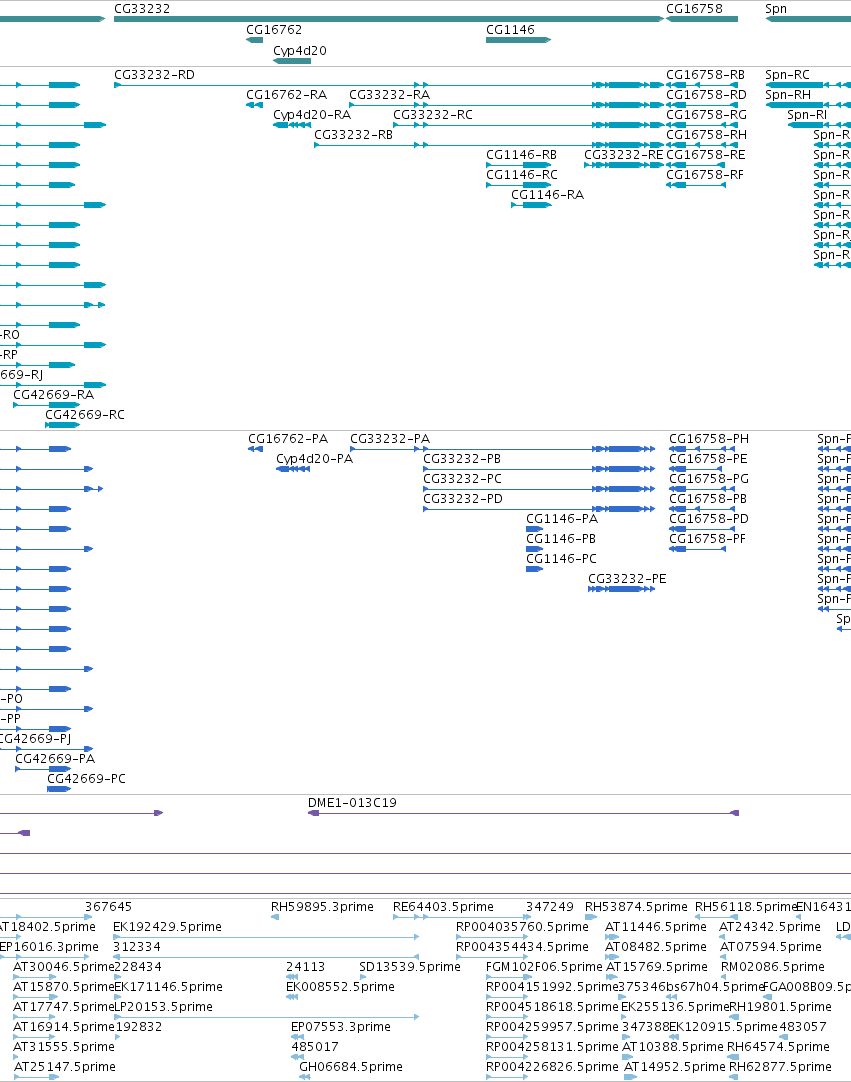
Task: Select protein Cyp4d20-PA
Action: [x=293, y=469]
